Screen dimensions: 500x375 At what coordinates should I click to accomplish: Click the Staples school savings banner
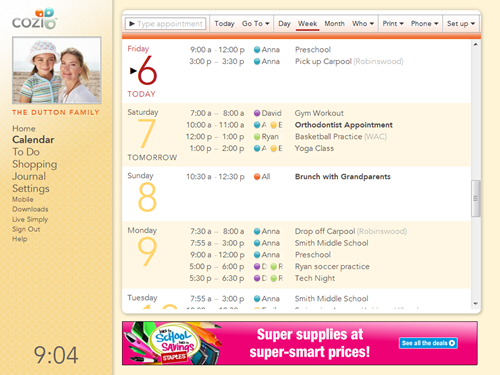click(x=300, y=343)
